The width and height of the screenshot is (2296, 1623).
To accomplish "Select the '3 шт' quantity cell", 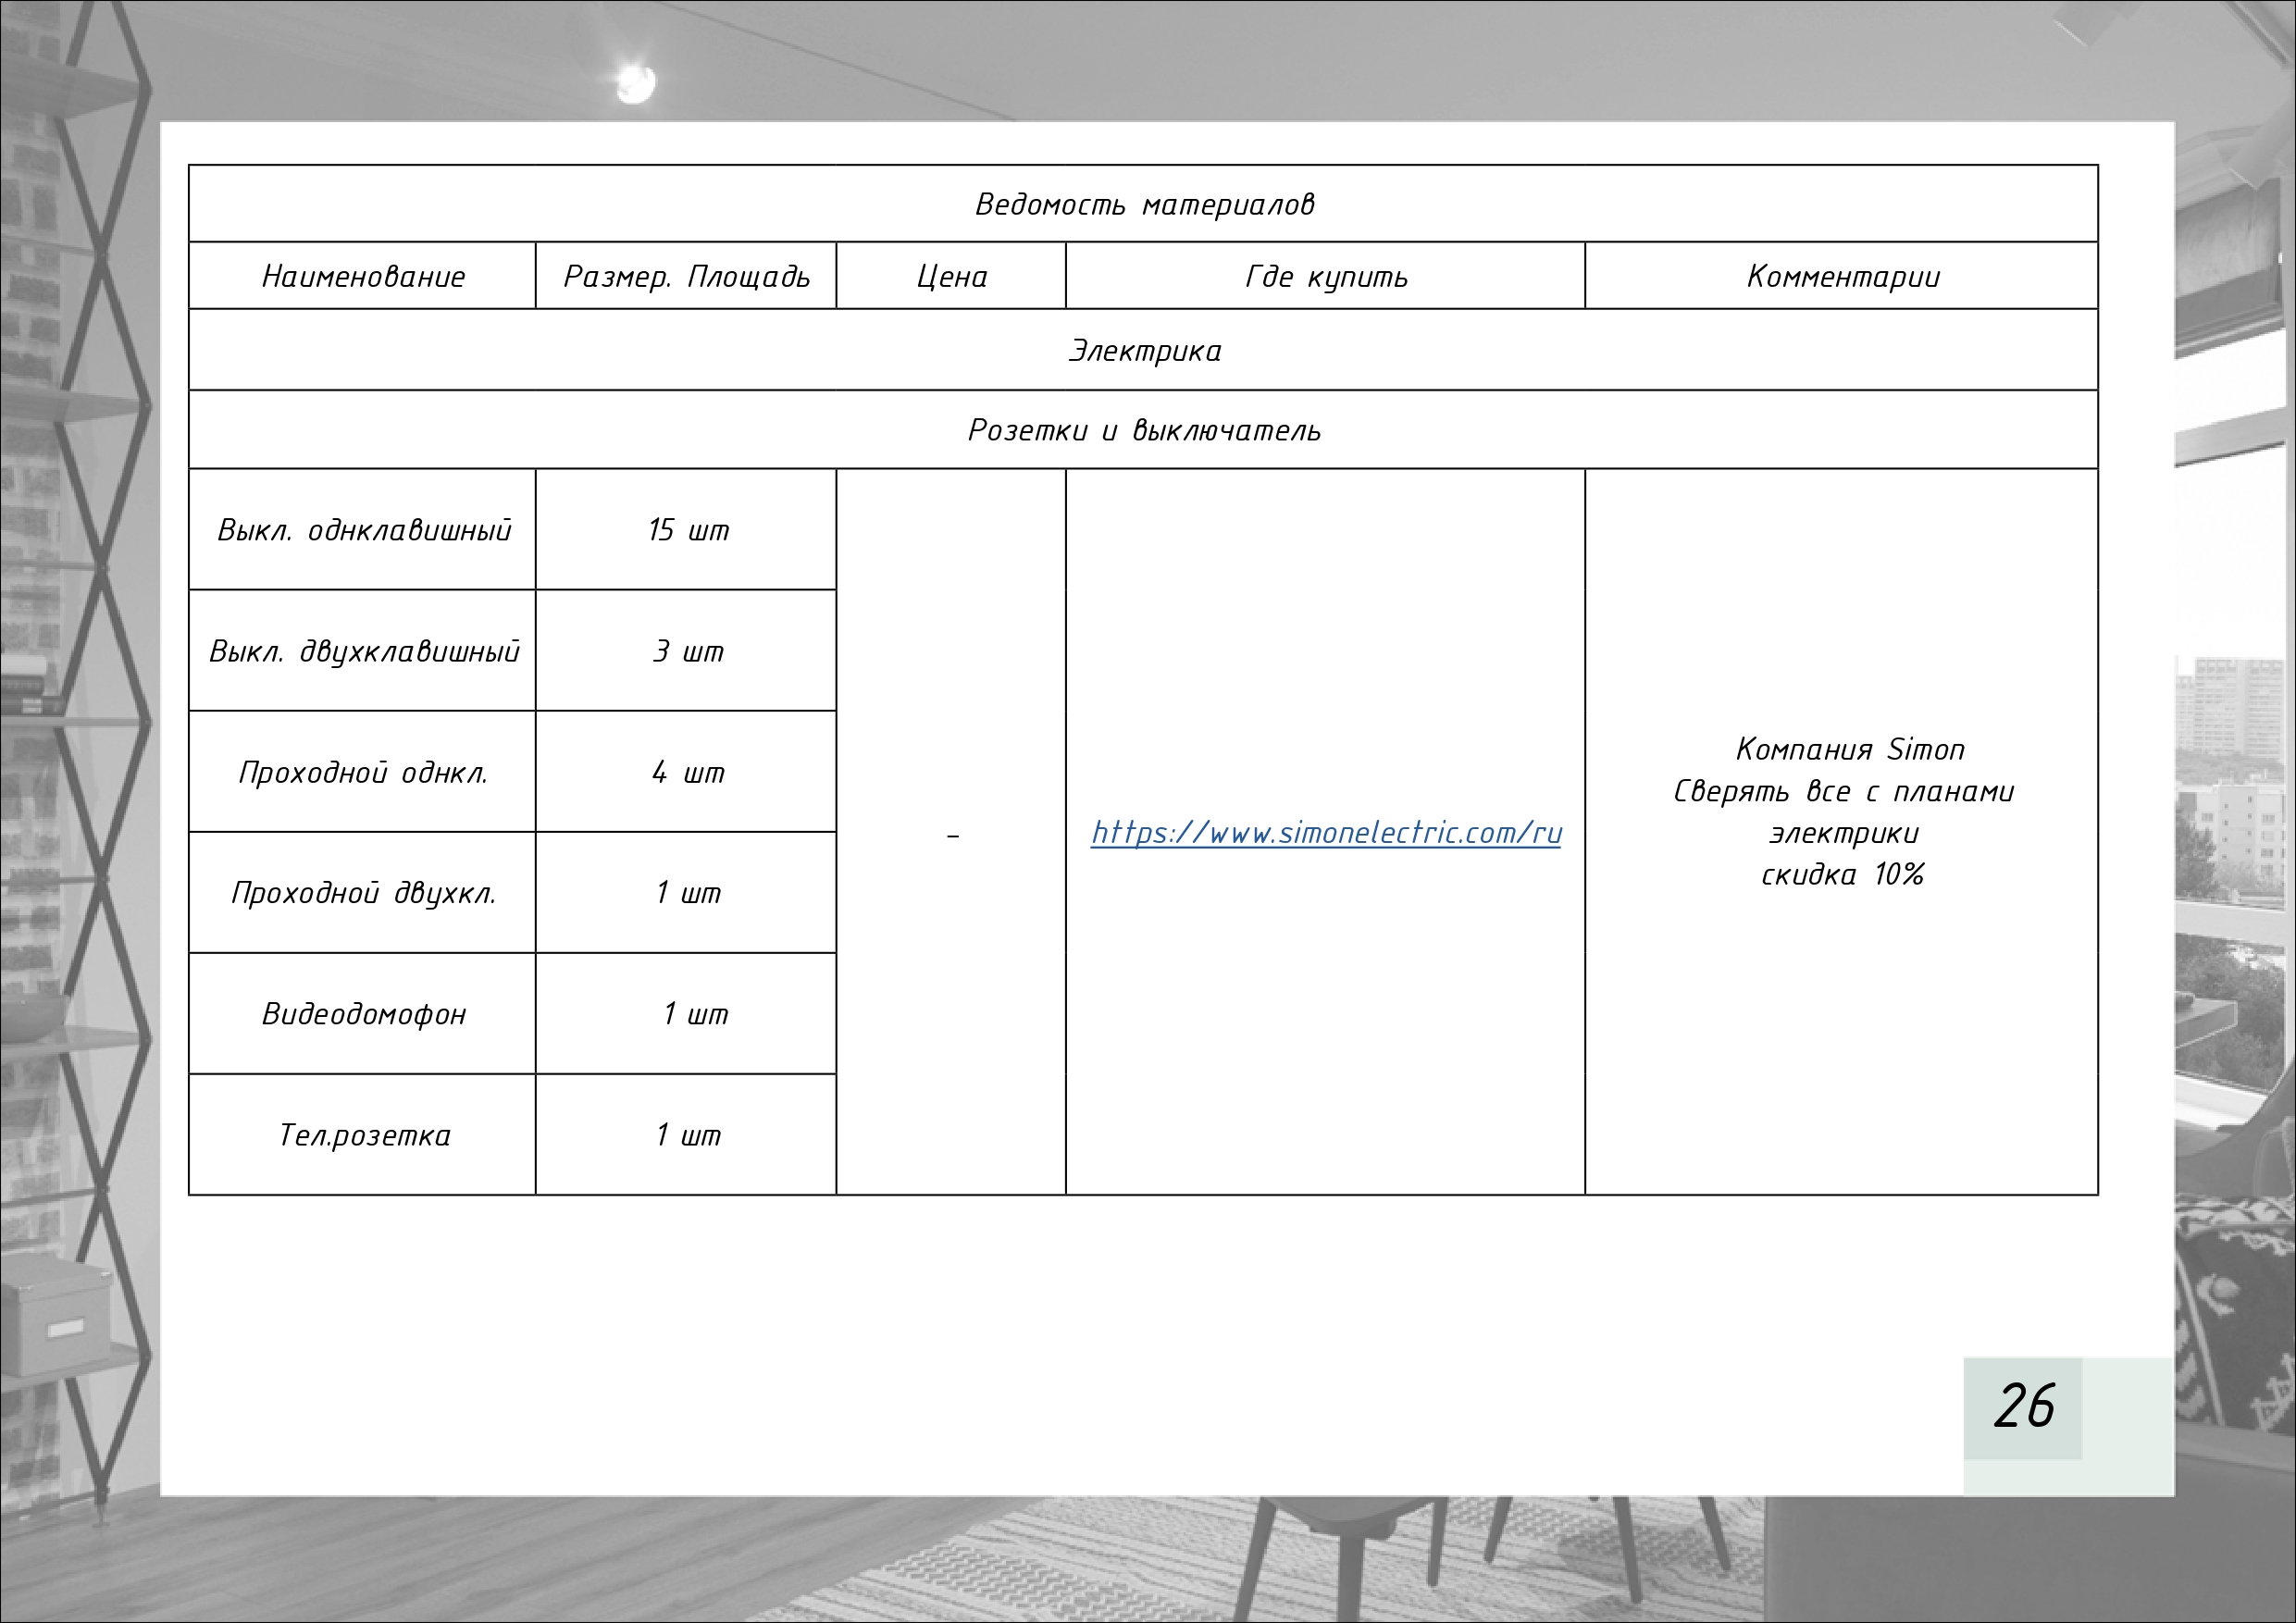I will [x=687, y=652].
